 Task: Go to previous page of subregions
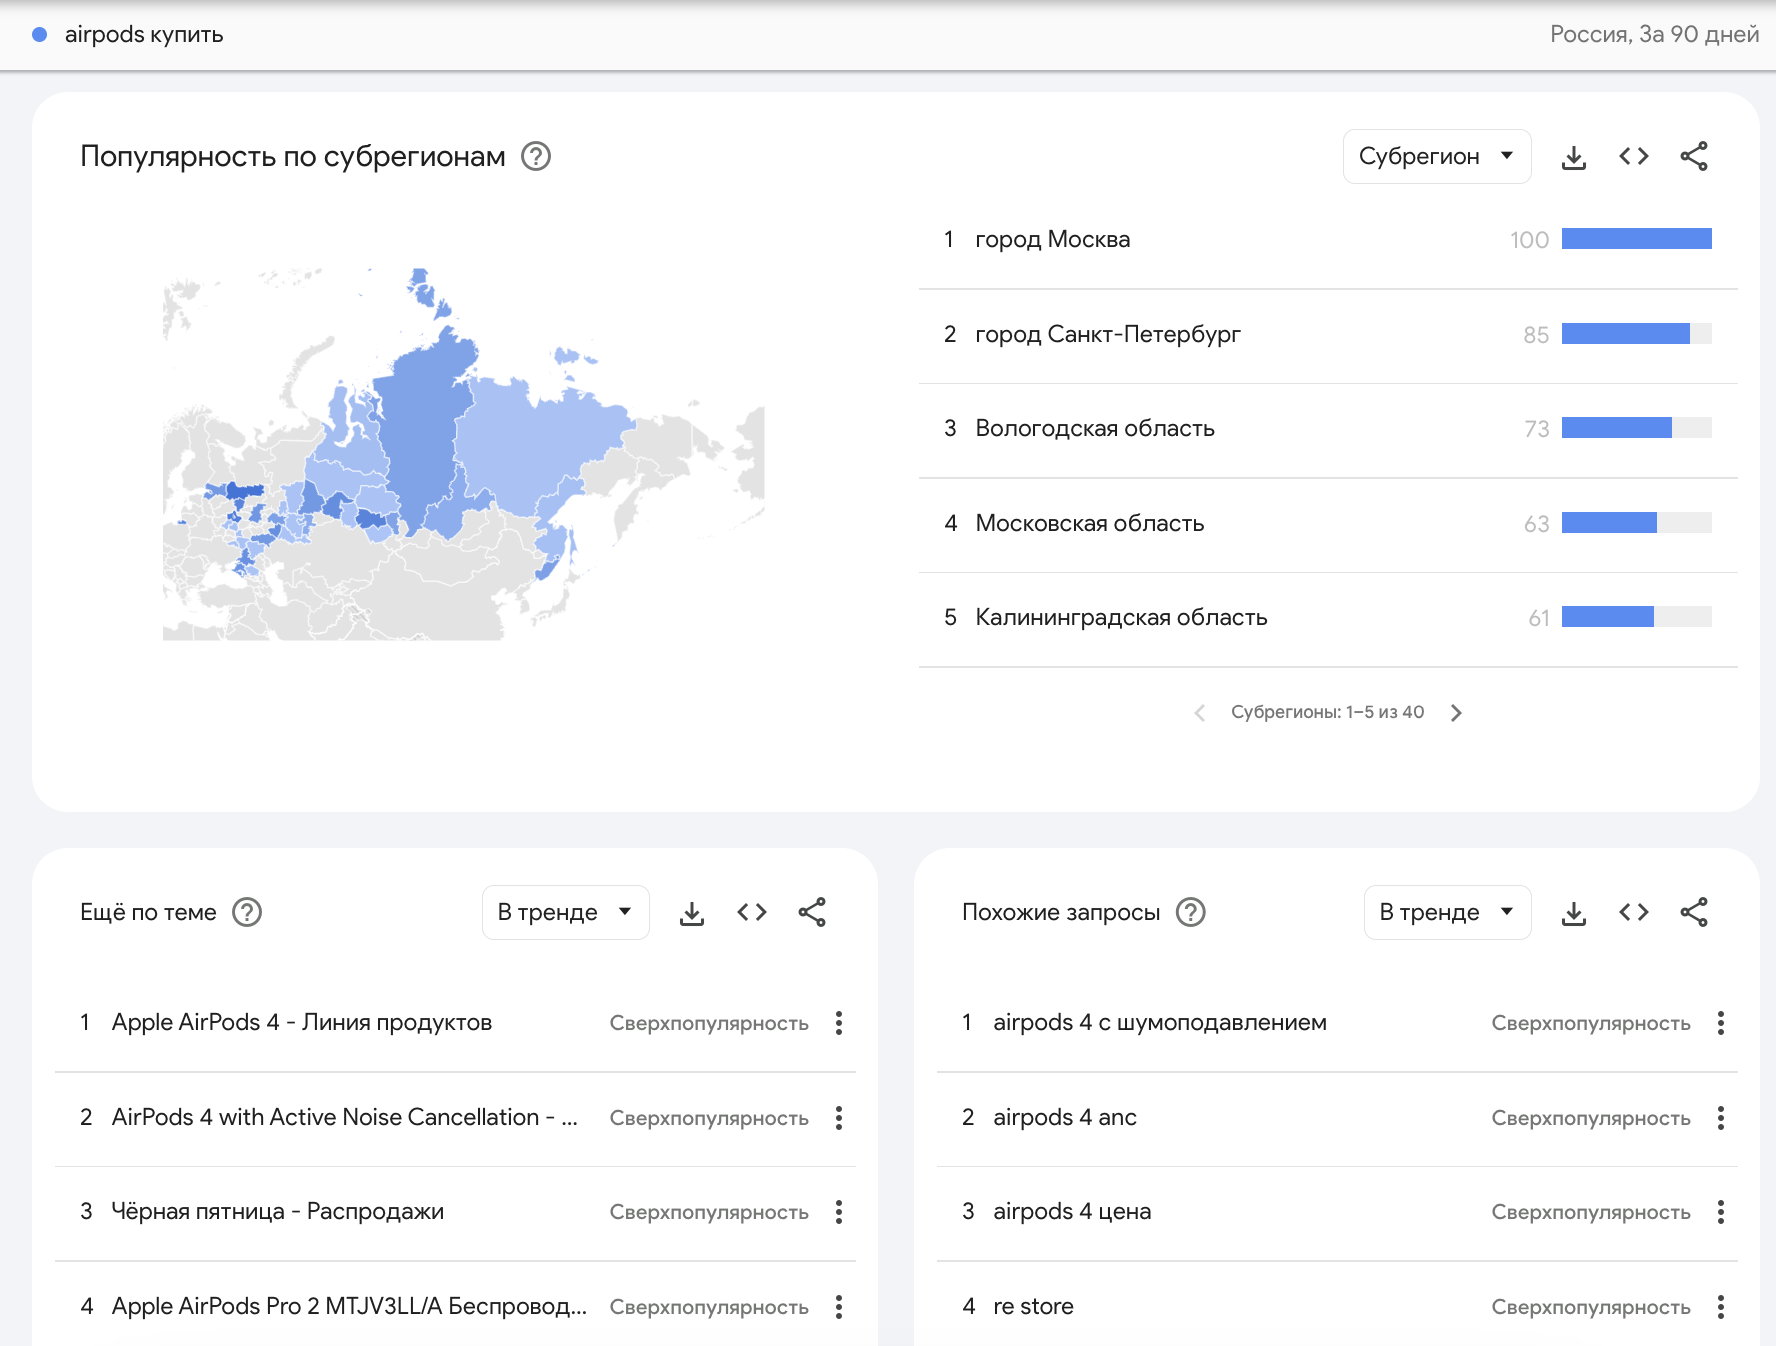pos(1200,712)
